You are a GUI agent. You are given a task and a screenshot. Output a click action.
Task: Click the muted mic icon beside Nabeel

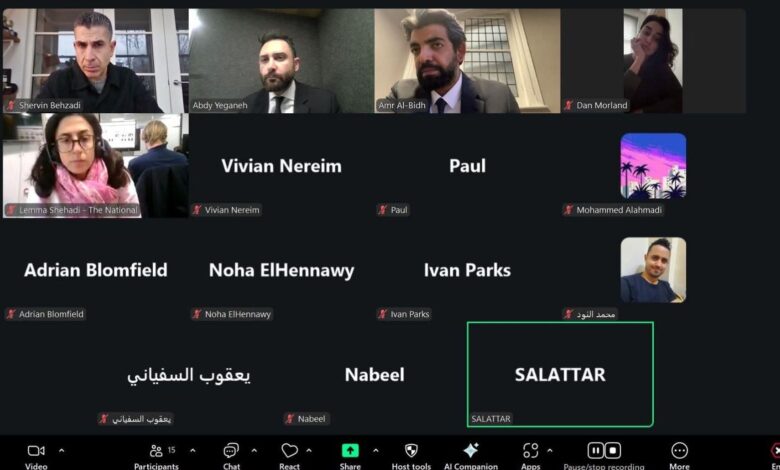(x=290, y=419)
